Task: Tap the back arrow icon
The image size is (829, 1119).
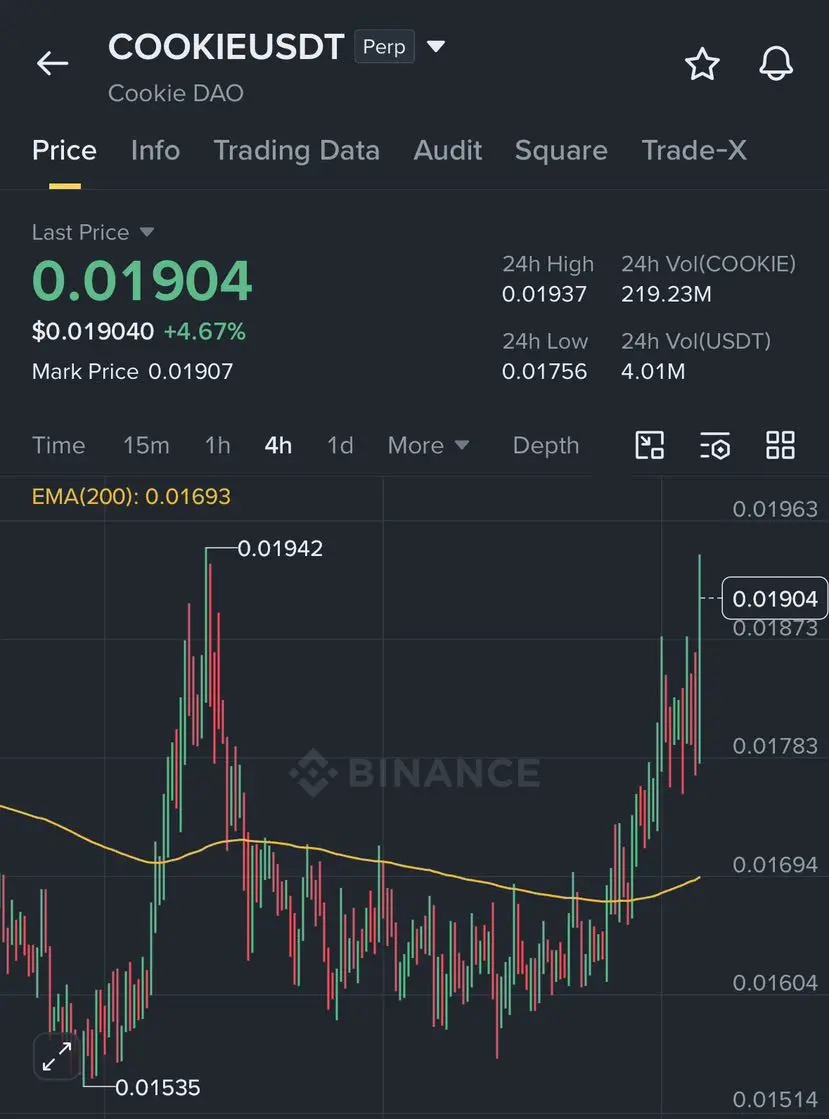Action: tap(53, 64)
